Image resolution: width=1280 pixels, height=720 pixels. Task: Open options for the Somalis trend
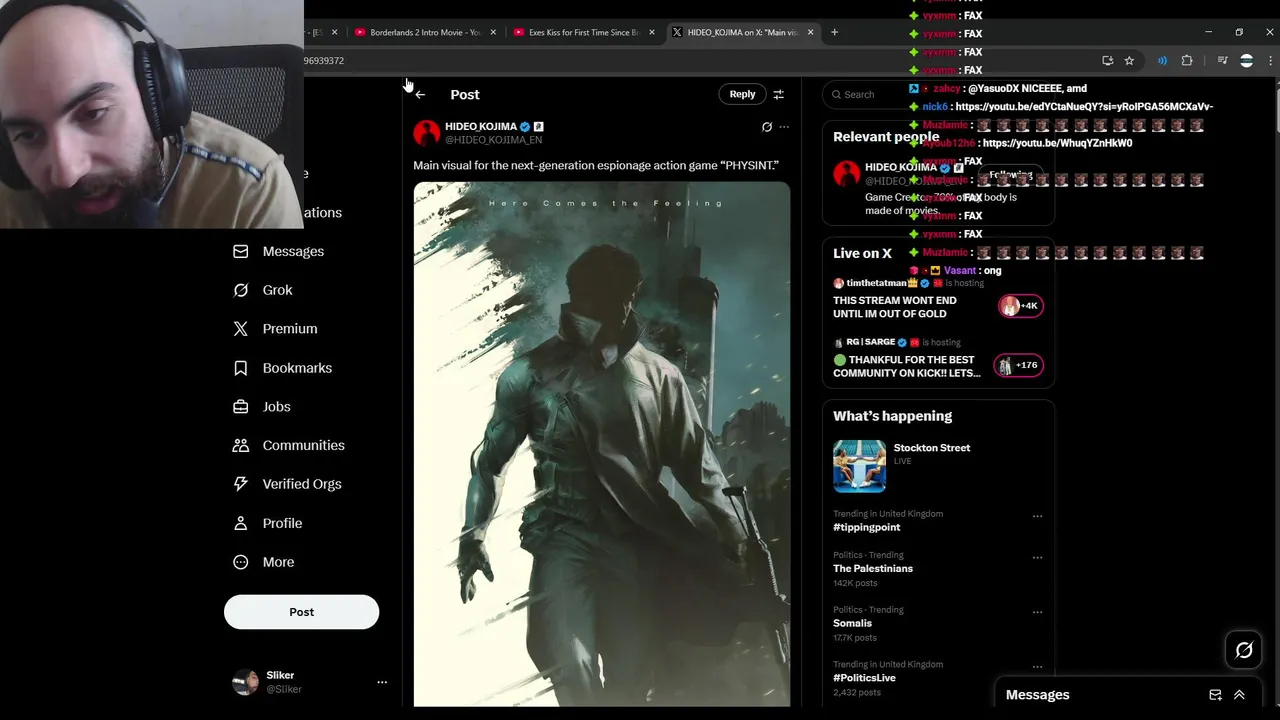1037,612
